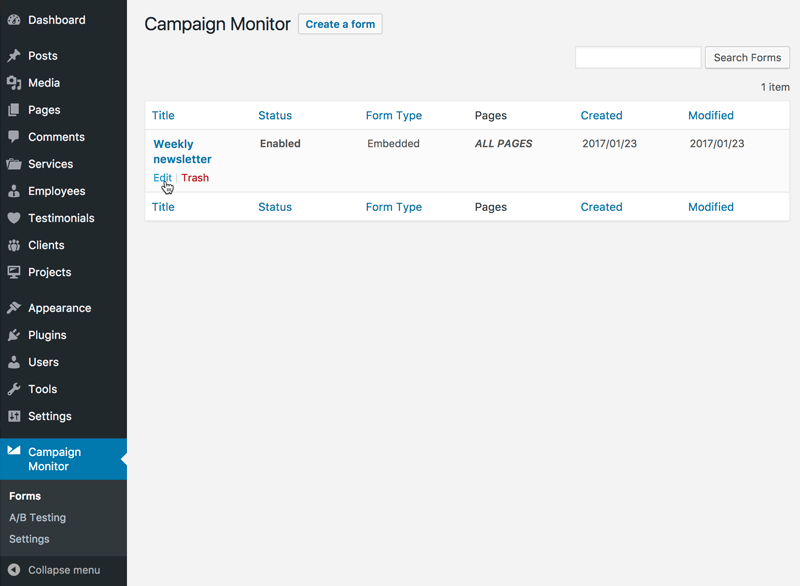
Task: Click the Appearance paintbrush icon
Action: pos(14,308)
